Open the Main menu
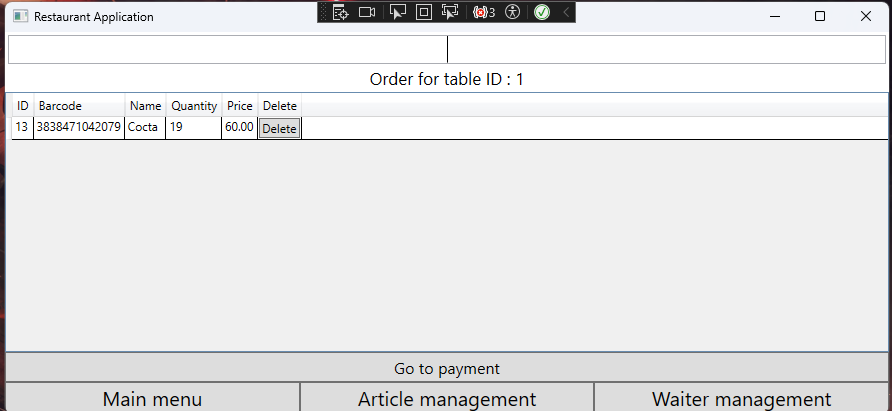The height and width of the screenshot is (411, 892). tap(152, 397)
